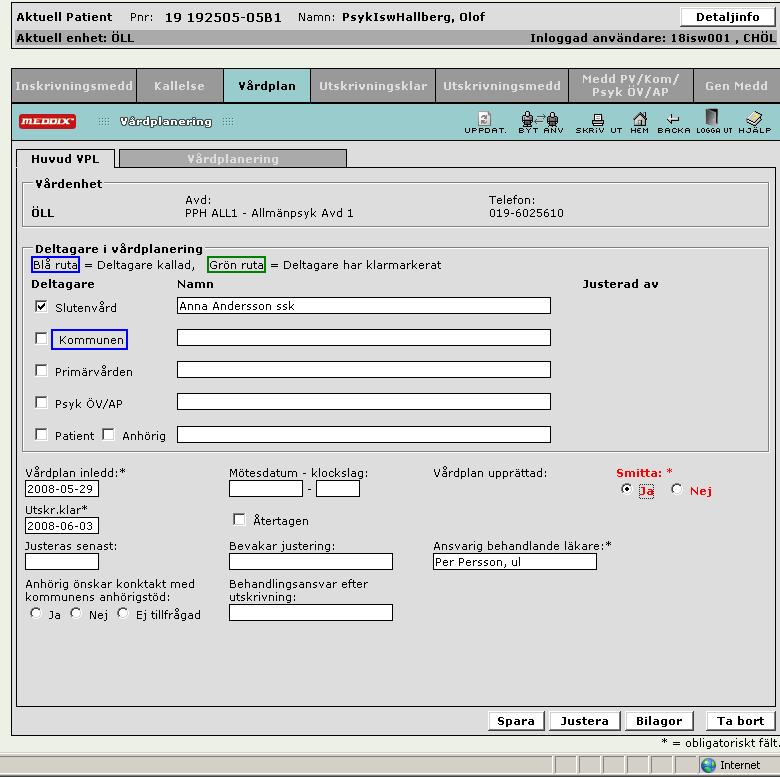Check the Kommunen participant checkbox
The height and width of the screenshot is (777, 780).
pyautogui.click(x=41, y=339)
